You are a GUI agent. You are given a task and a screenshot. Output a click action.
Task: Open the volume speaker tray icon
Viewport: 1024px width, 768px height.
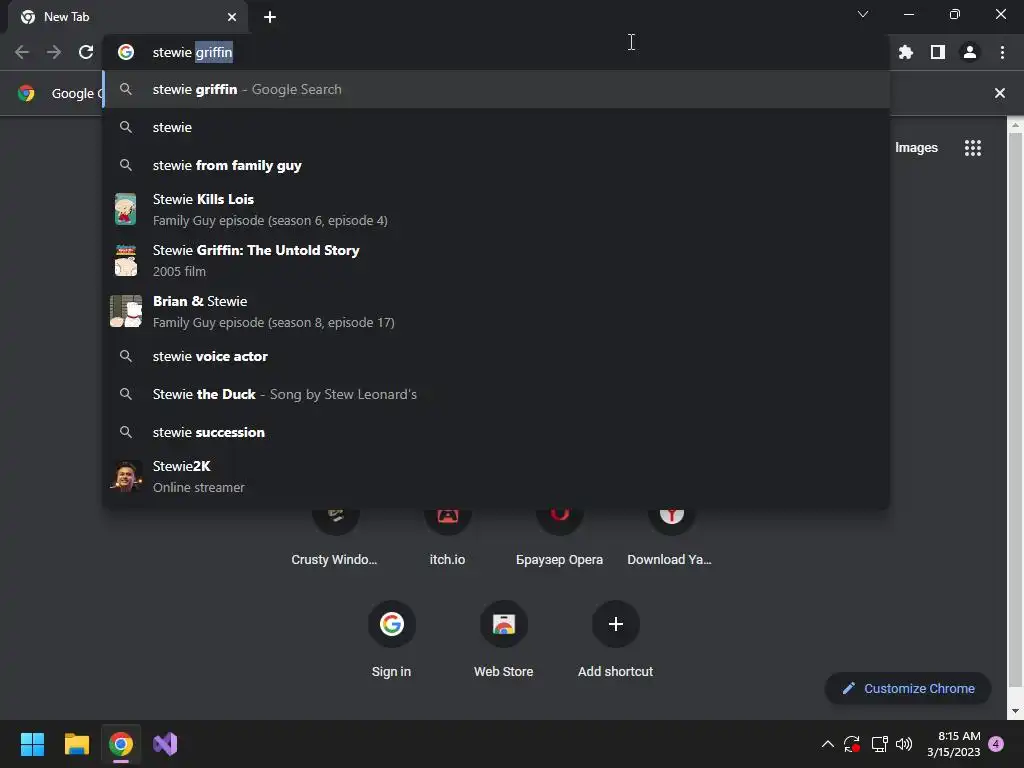(904, 744)
